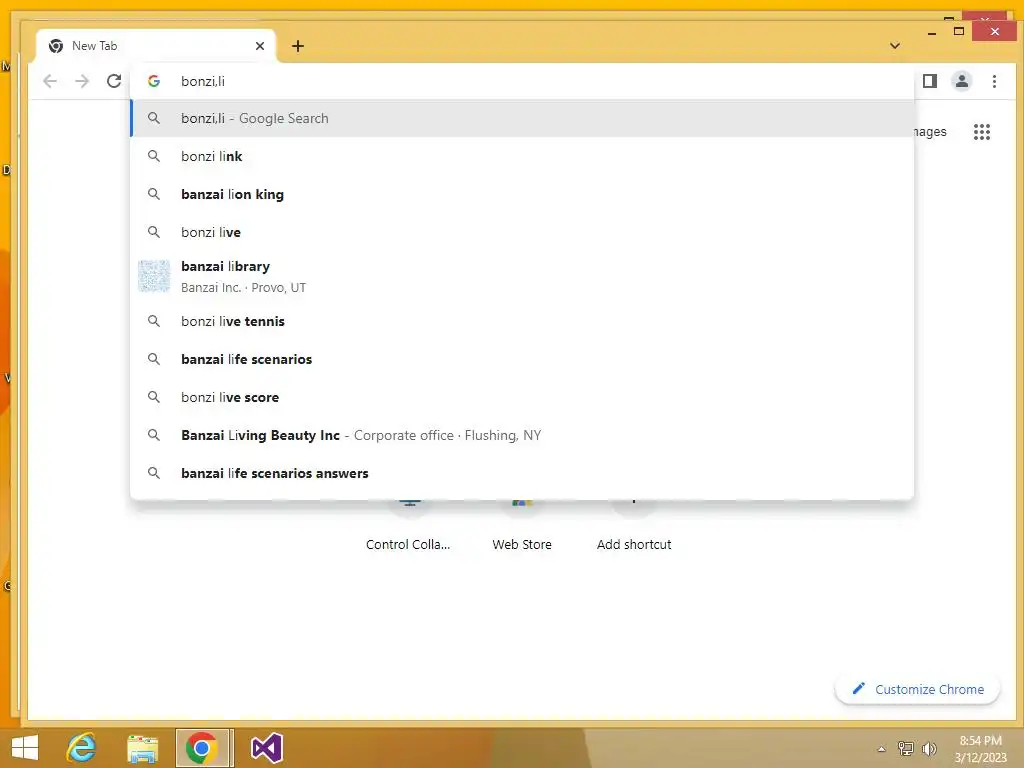Choose 'banzai life scenarios answers' suggestion
This screenshot has height=768, width=1024.
[x=522, y=473]
